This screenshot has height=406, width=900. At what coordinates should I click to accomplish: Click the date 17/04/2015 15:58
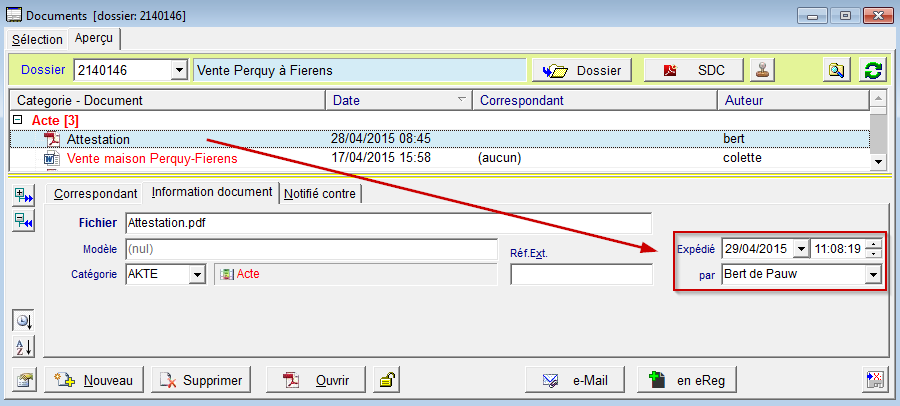(381, 157)
